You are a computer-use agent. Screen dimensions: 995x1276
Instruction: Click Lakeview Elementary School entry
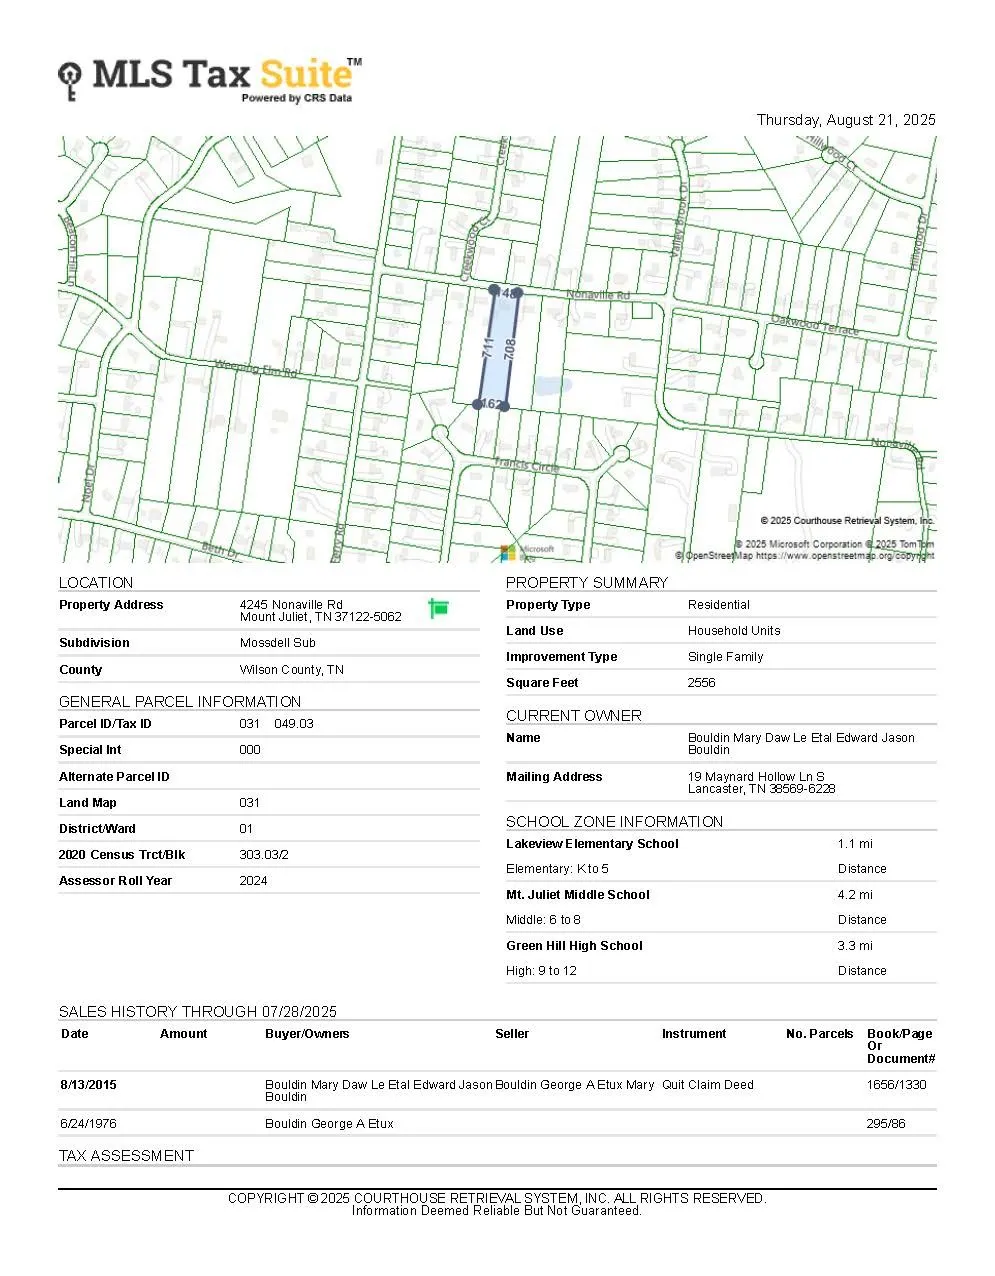(x=592, y=844)
